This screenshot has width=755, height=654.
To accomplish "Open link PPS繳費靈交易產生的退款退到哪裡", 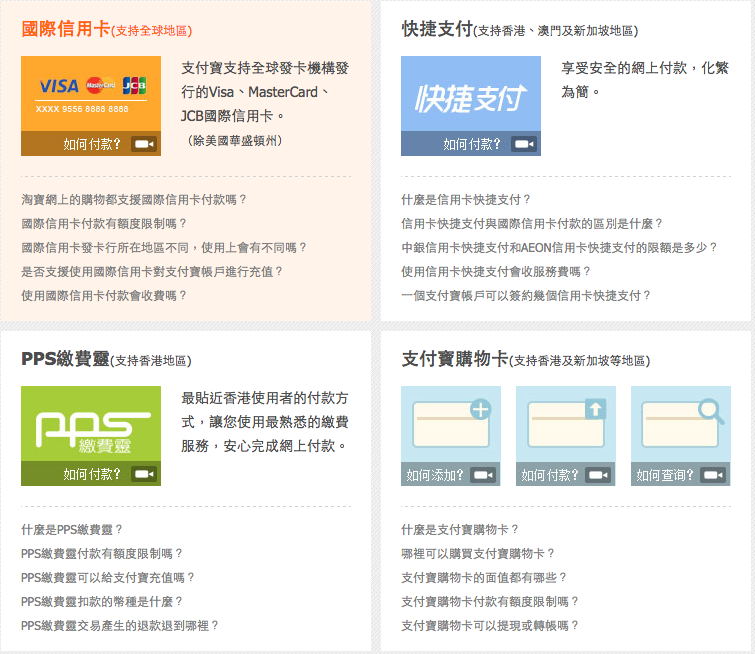I will 119,626.
